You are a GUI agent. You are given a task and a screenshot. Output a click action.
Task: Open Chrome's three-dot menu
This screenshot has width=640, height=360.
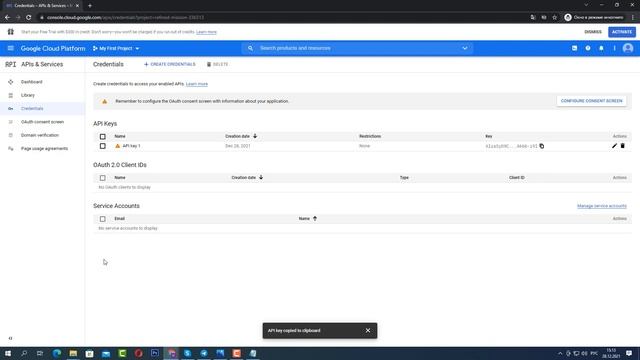[x=633, y=18]
